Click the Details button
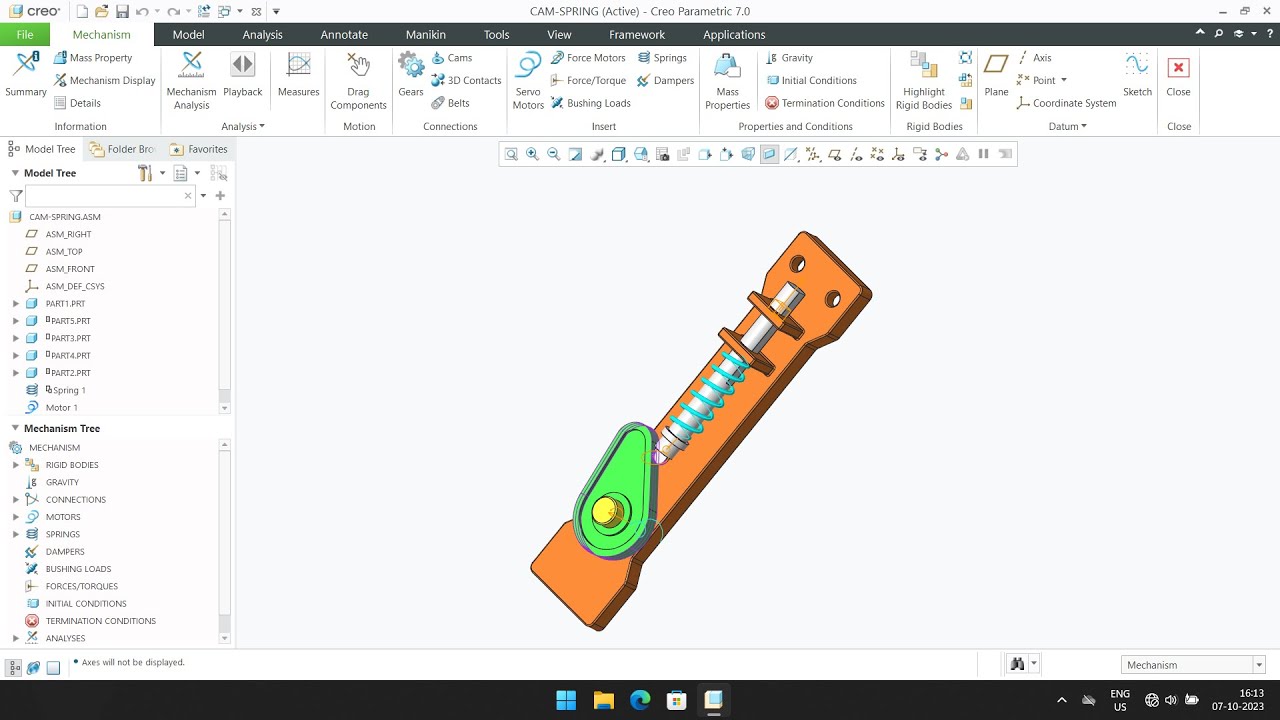 click(x=77, y=103)
